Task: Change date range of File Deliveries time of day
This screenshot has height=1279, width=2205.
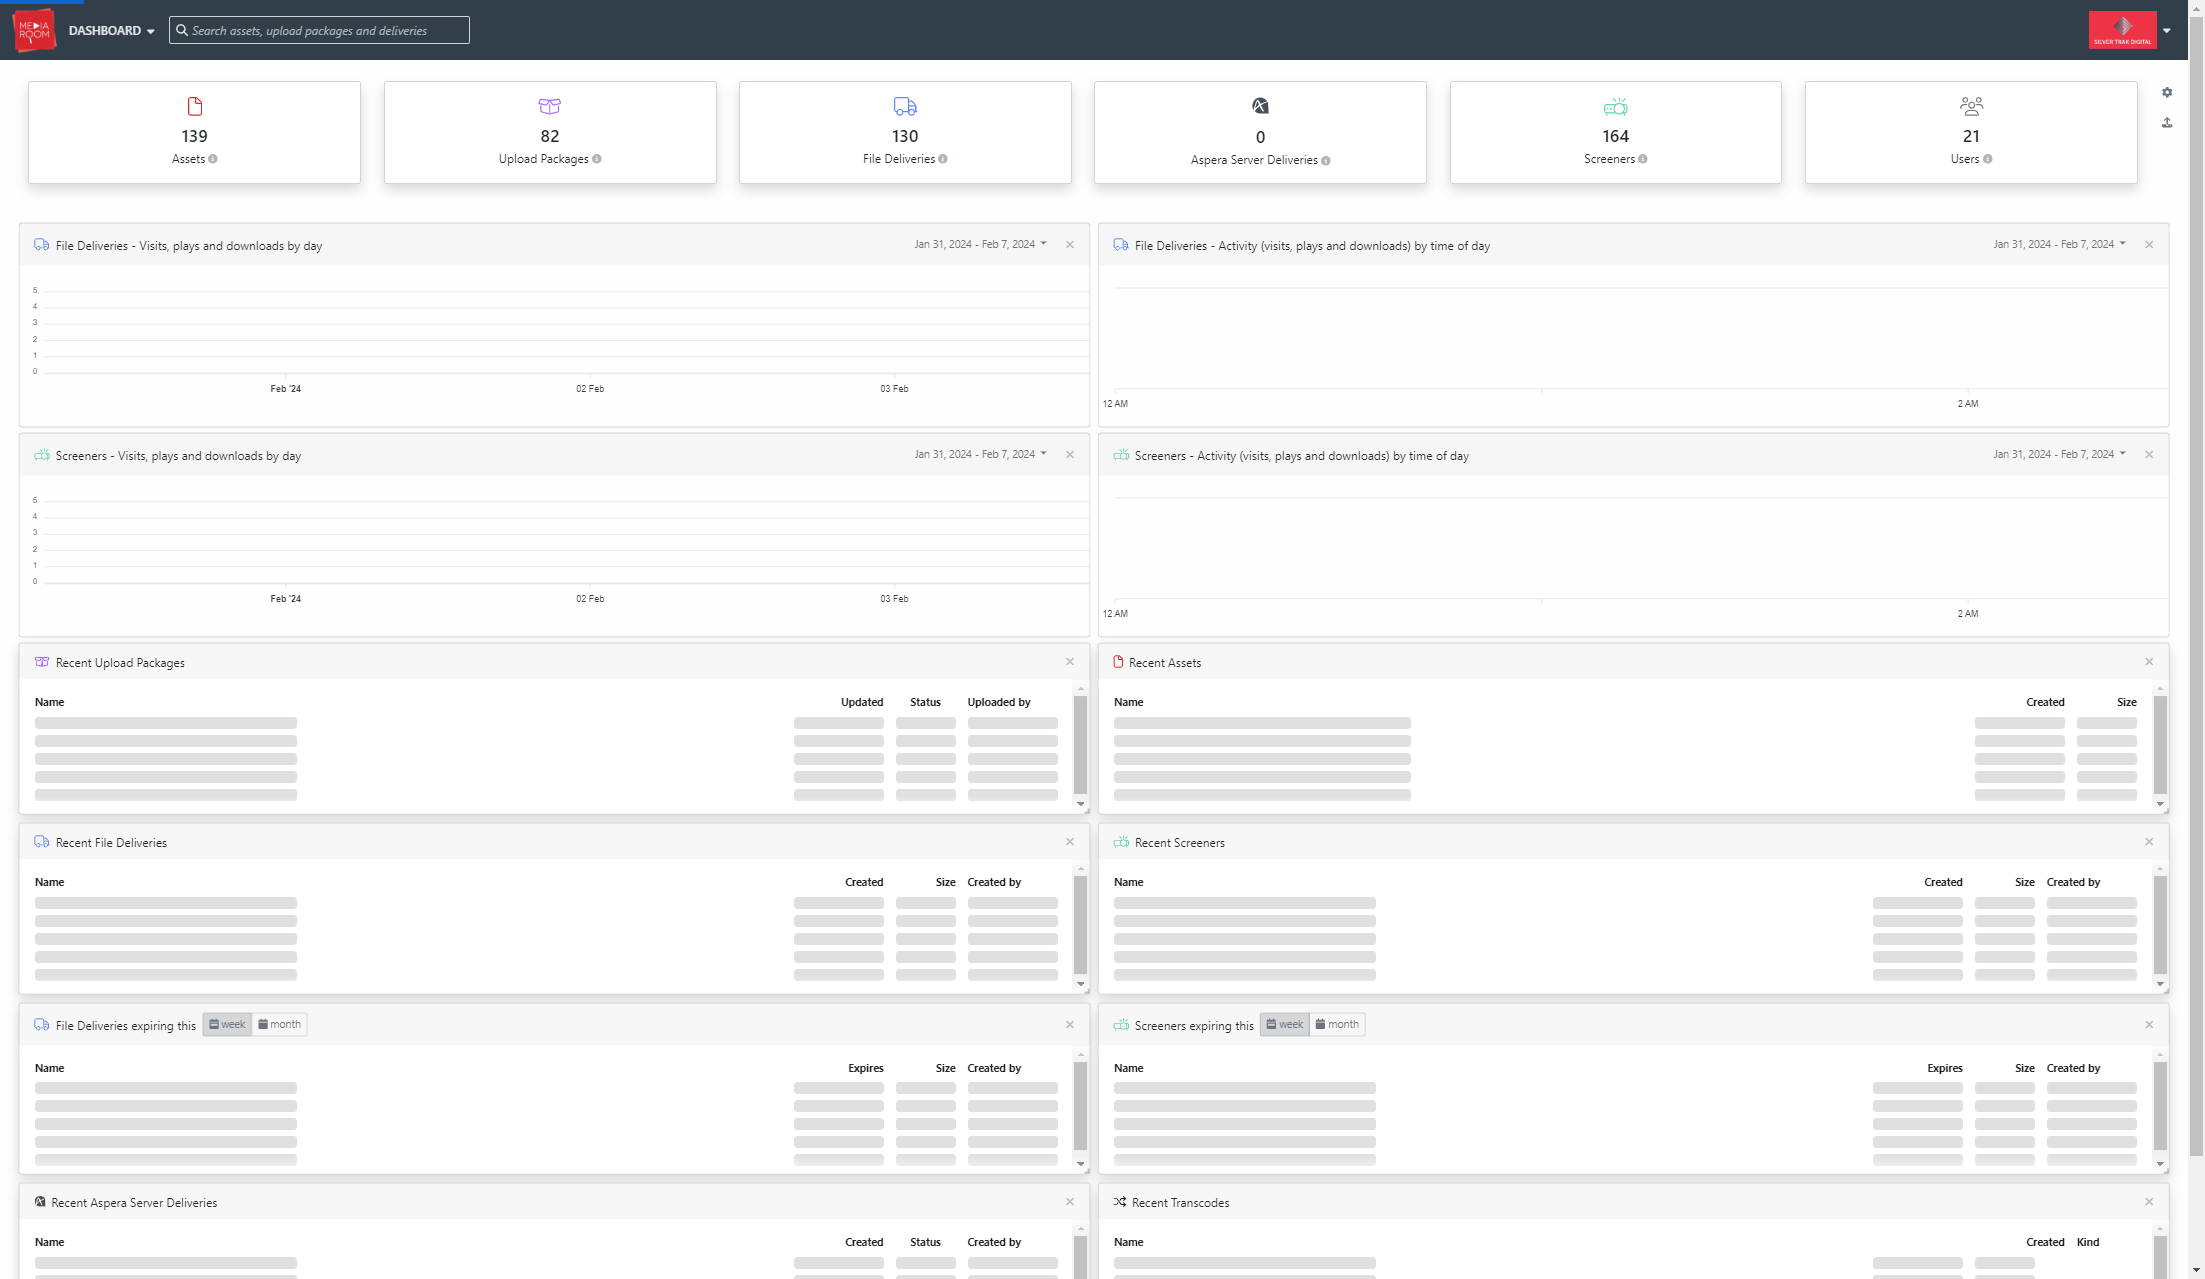Action: [2059, 244]
